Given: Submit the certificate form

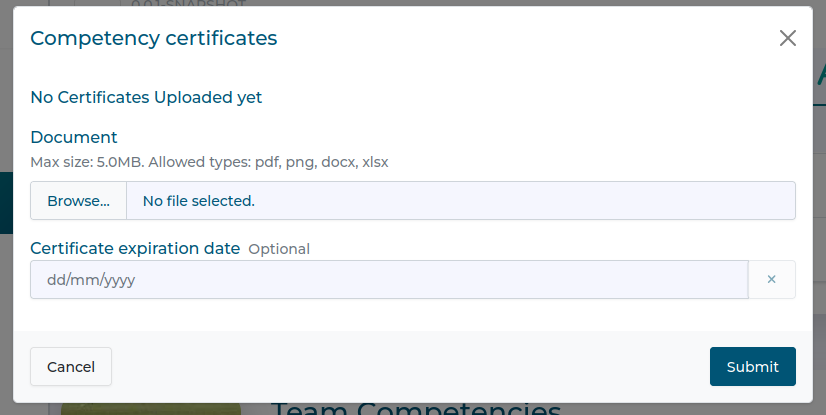Looking at the screenshot, I should pos(752,367).
